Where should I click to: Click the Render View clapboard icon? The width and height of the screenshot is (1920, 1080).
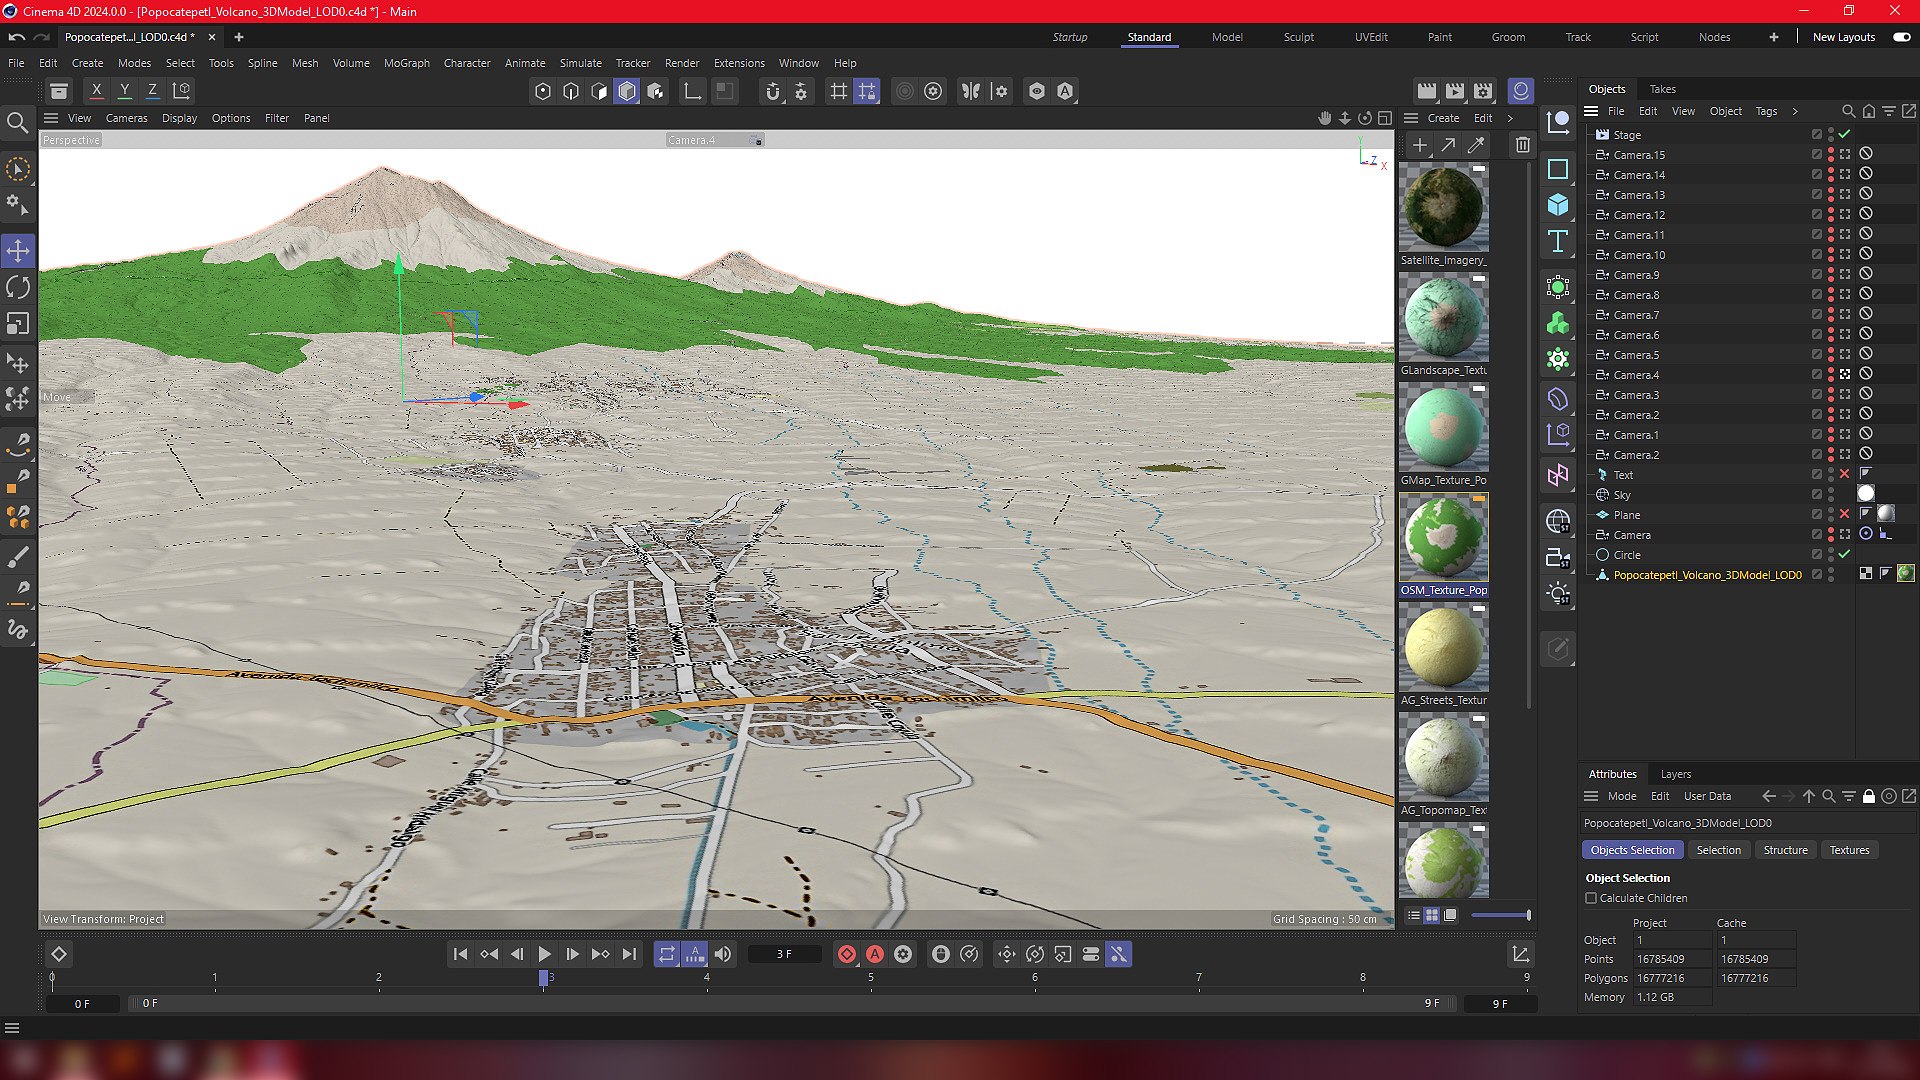point(1427,91)
